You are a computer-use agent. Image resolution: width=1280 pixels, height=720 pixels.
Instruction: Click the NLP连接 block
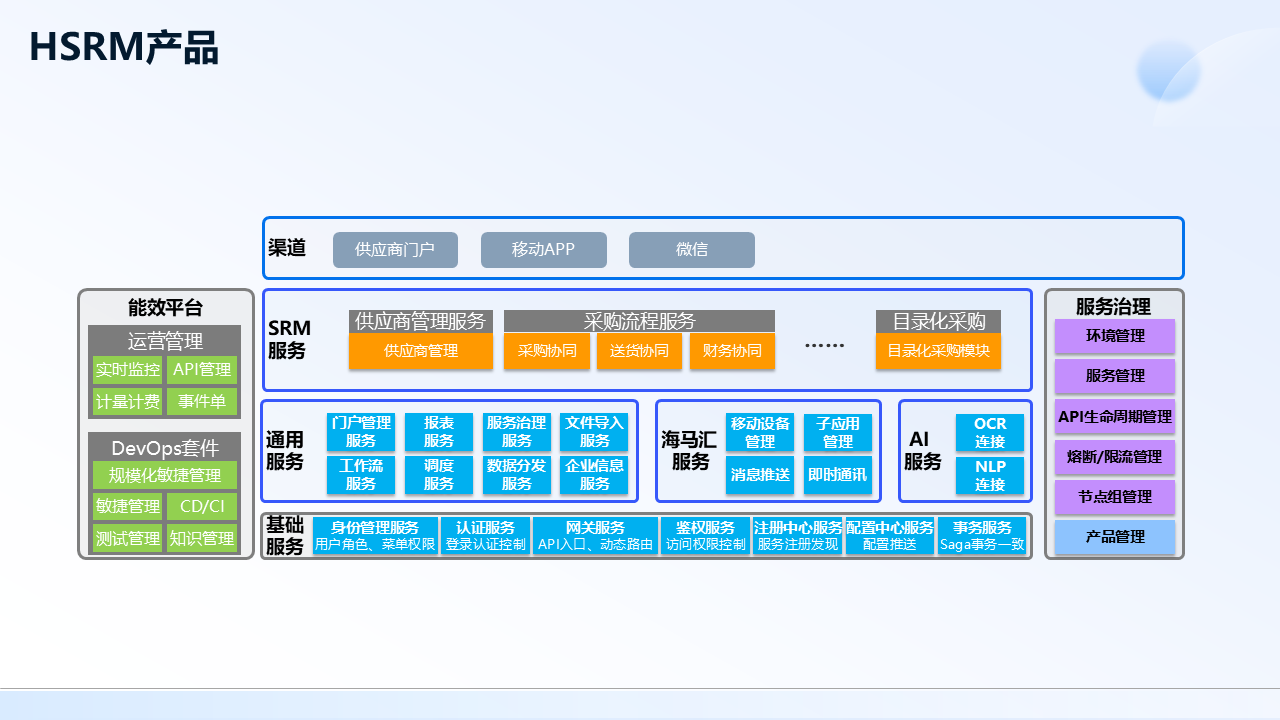point(990,475)
